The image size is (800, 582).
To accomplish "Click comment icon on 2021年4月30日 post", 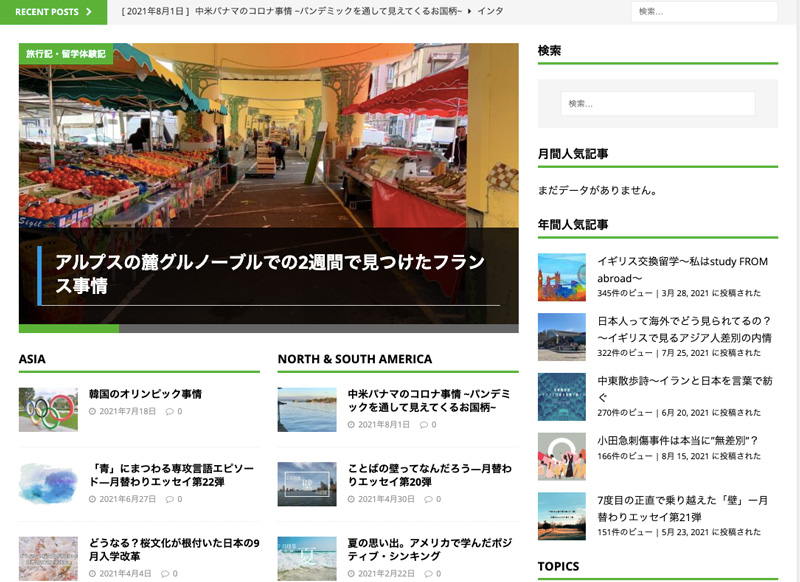I will click(428, 499).
